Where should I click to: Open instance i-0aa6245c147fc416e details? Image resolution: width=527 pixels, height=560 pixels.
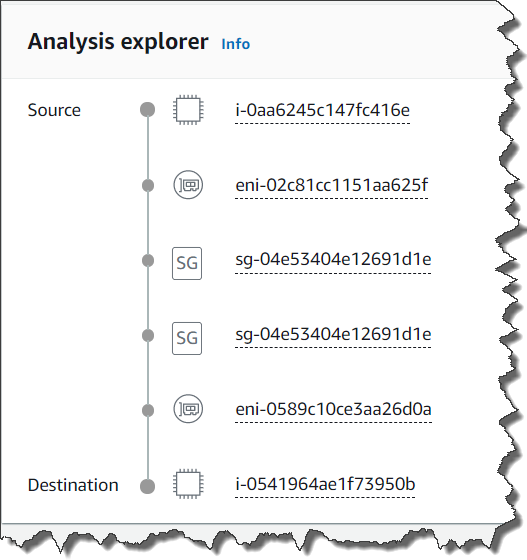(x=322, y=110)
